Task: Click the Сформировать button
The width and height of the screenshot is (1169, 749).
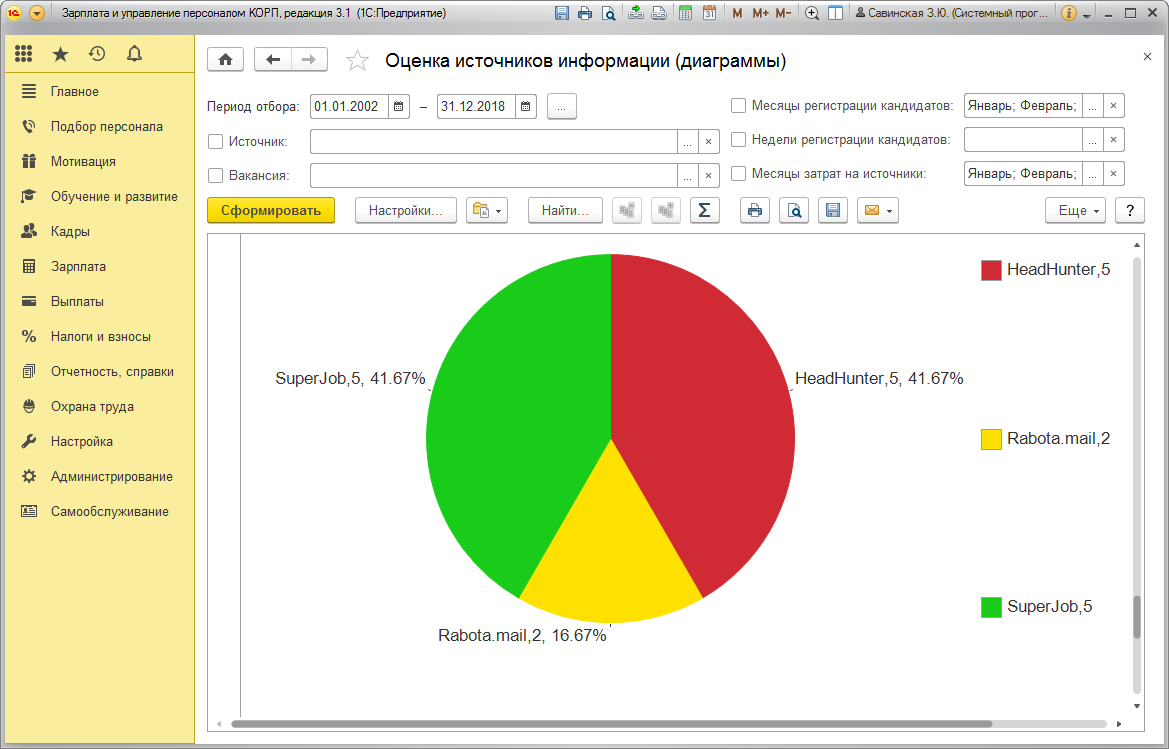Action: point(271,210)
